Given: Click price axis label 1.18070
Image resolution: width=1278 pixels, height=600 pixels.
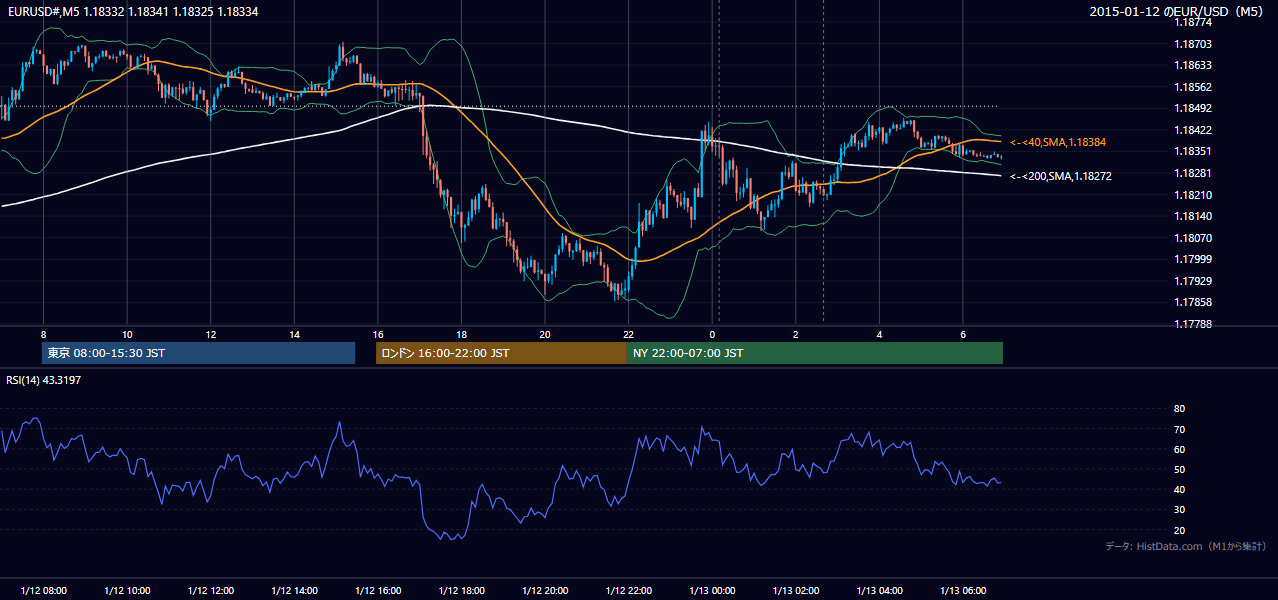Looking at the screenshot, I should [x=1193, y=238].
